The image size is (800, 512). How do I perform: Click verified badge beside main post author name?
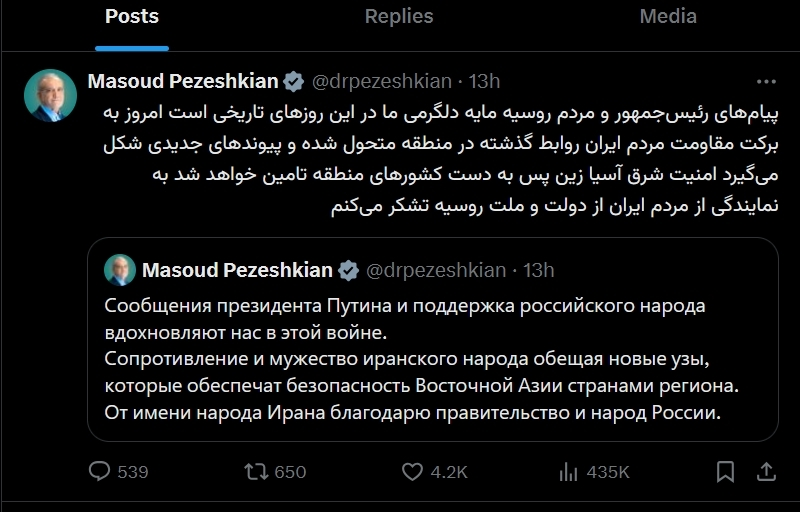[294, 81]
